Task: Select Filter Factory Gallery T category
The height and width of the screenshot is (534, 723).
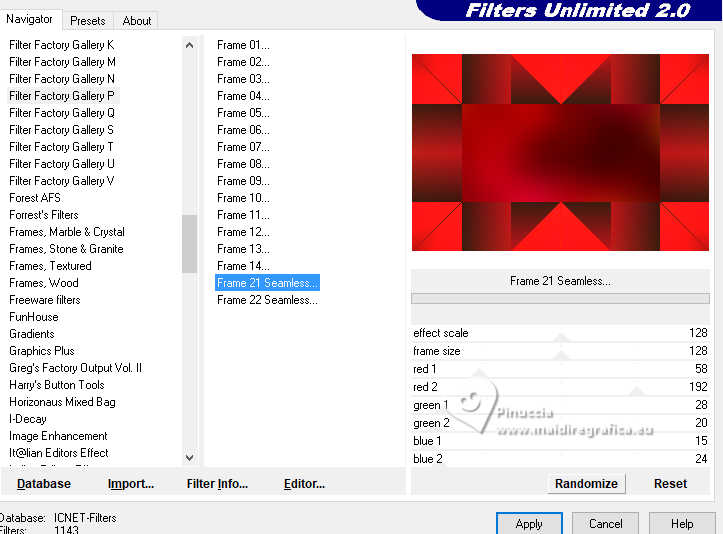Action: coord(61,147)
